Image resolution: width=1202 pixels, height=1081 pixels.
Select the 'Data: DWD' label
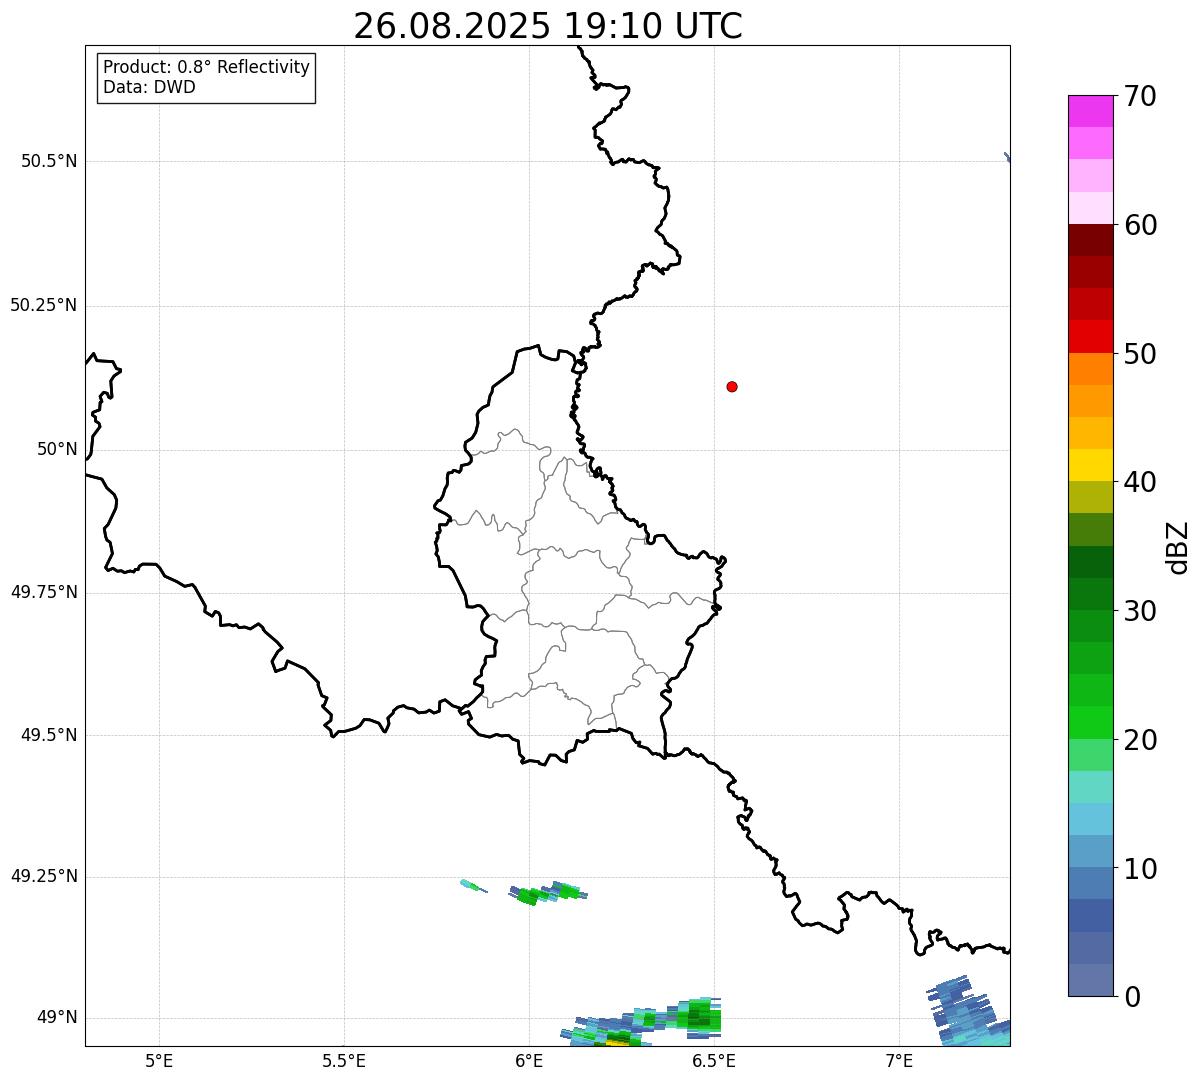pyautogui.click(x=149, y=87)
